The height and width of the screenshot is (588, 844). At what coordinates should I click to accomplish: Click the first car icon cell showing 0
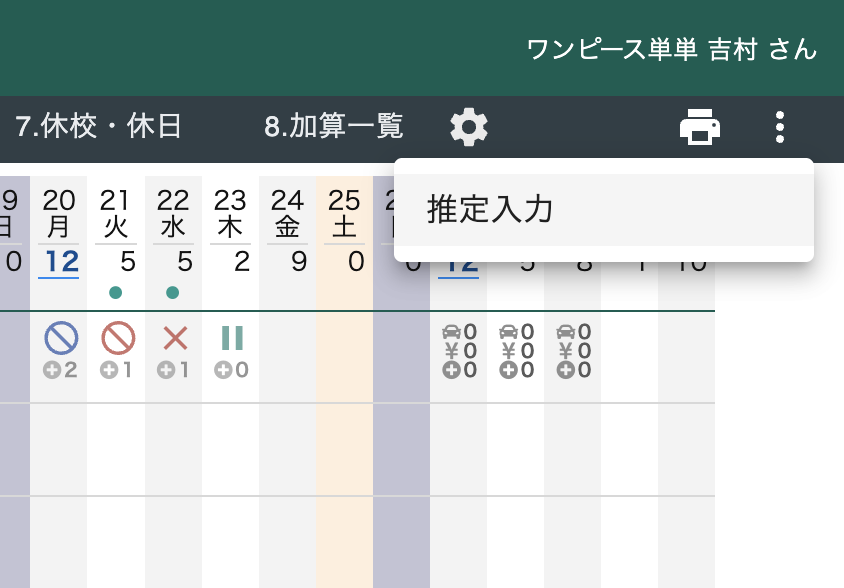click(460, 331)
